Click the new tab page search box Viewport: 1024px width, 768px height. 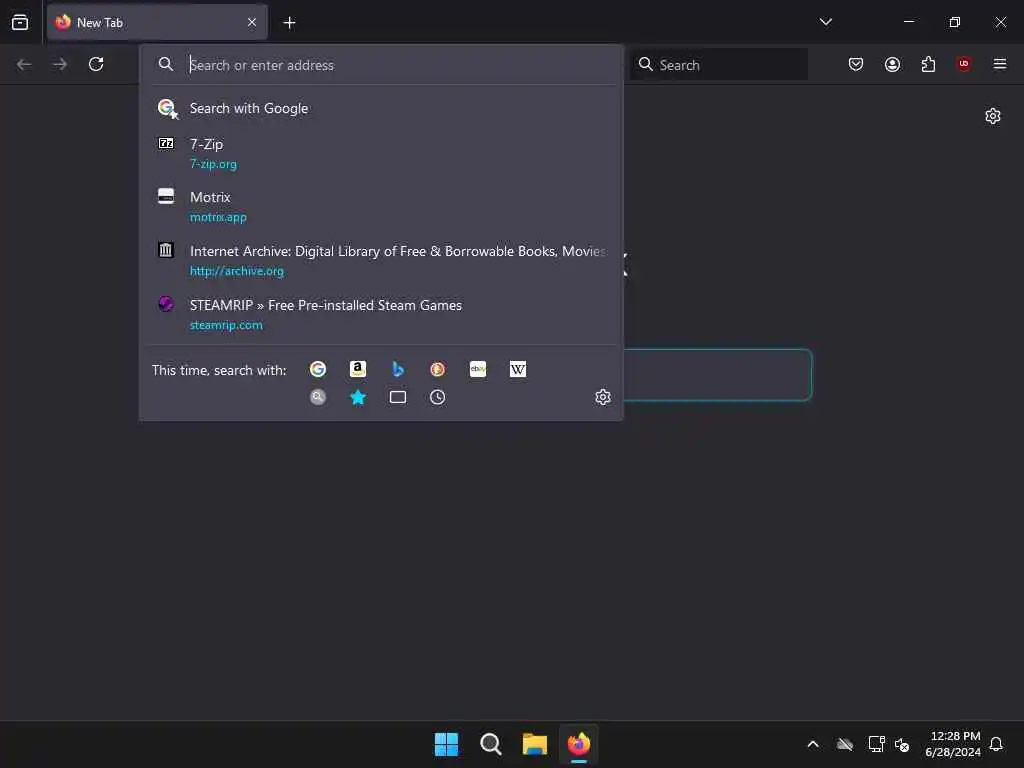pos(717,375)
